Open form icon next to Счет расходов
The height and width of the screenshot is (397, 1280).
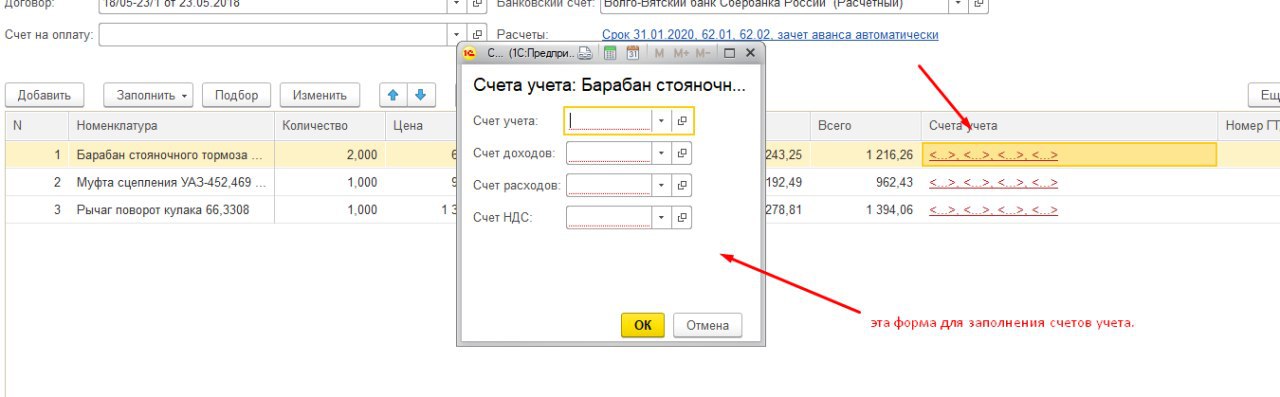(682, 185)
